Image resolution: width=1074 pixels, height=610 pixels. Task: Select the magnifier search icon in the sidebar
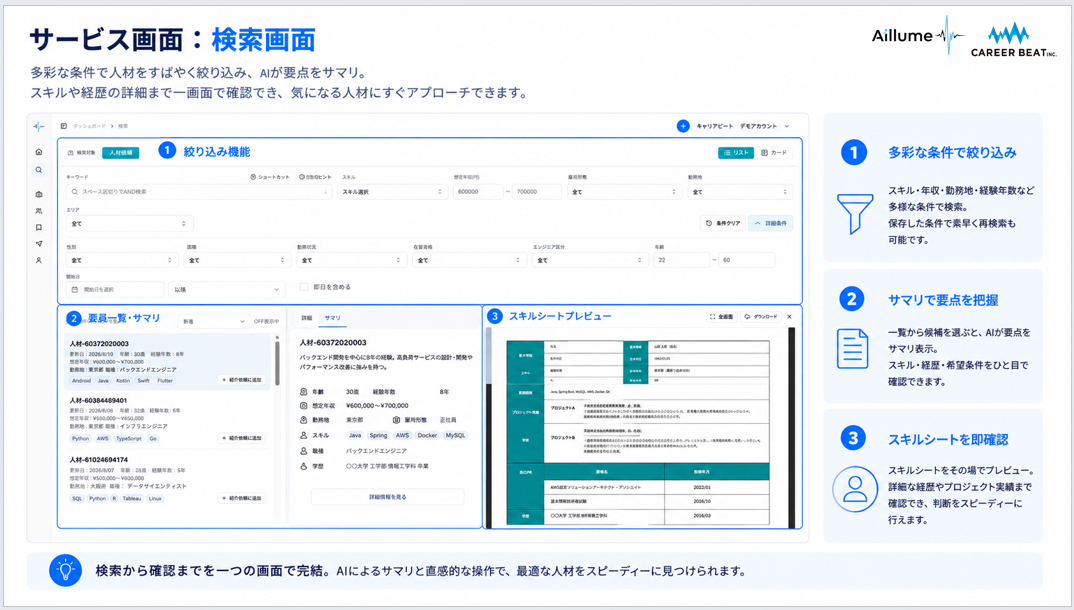point(39,170)
